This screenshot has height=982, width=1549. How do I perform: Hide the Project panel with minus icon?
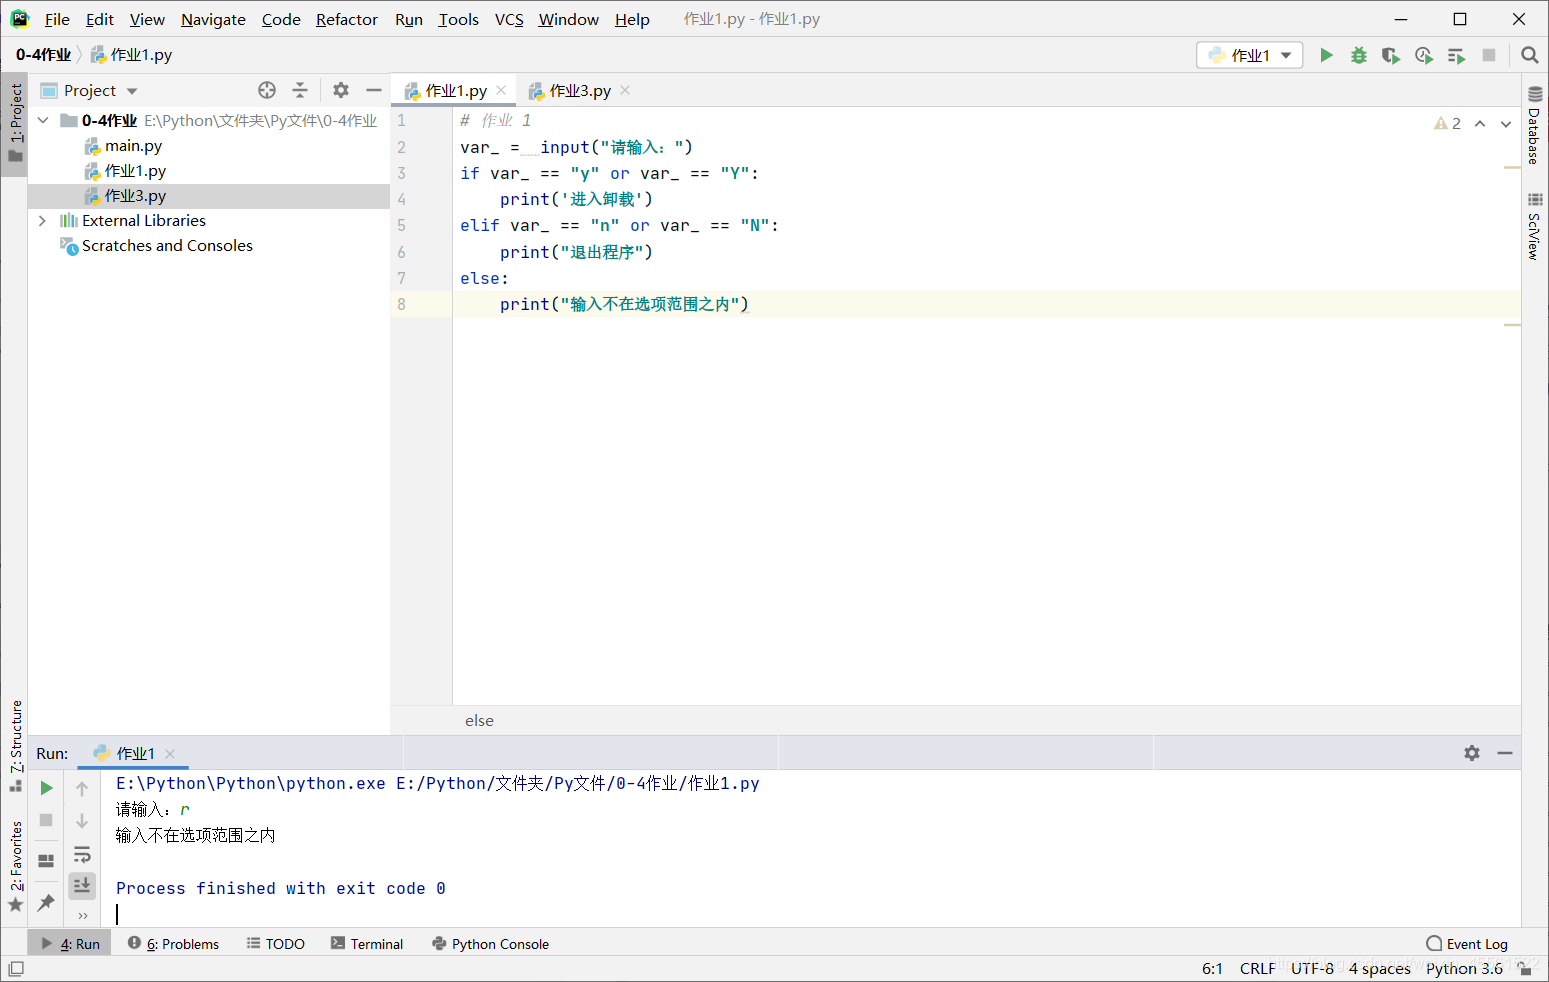click(x=374, y=90)
